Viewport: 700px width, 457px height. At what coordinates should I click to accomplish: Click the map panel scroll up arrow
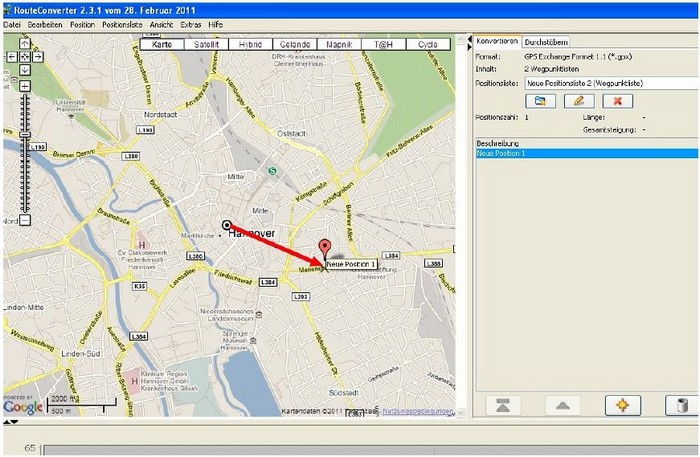click(461, 39)
